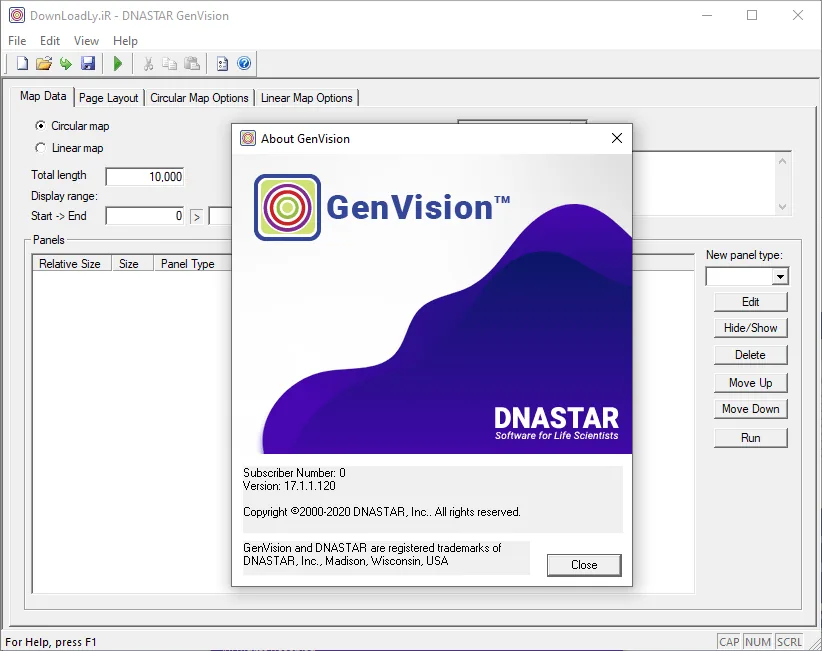This screenshot has height=651, width=822.
Task: Click the Move Up button
Action: (x=751, y=383)
